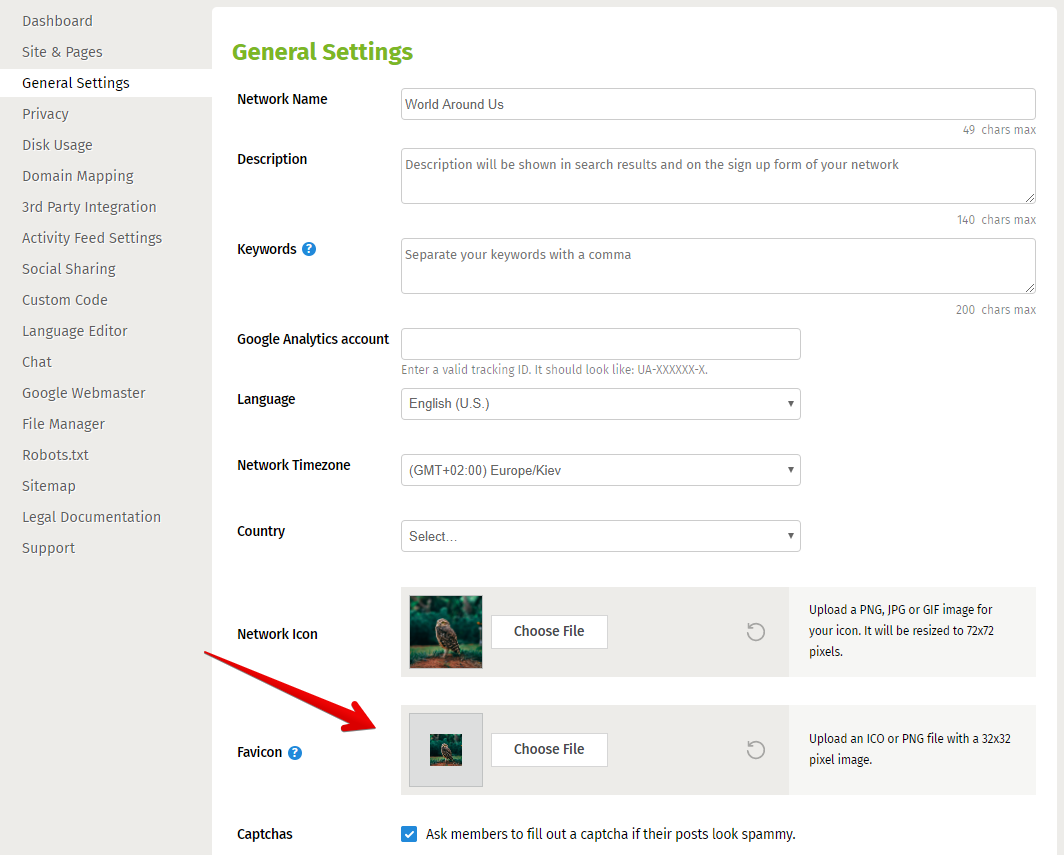Choose File for the Network Icon
Image resolution: width=1064 pixels, height=855 pixels.
point(549,632)
